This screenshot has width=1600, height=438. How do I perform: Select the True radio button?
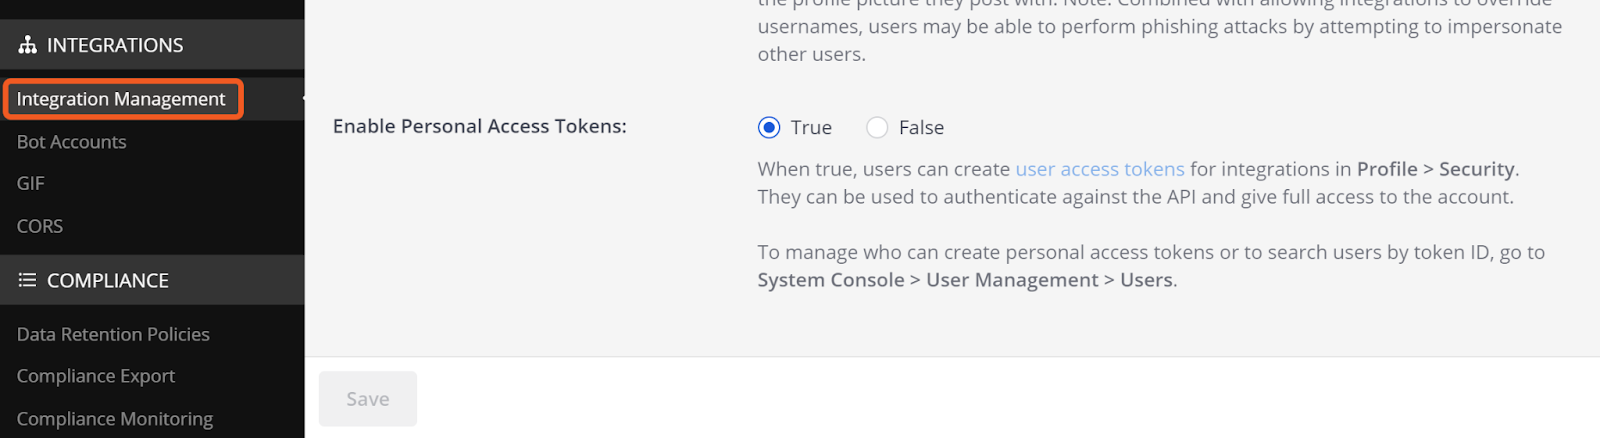(x=769, y=128)
